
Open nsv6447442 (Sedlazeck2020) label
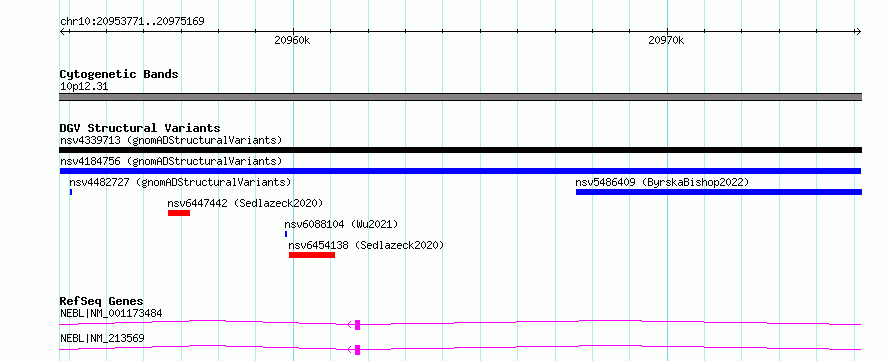point(245,203)
